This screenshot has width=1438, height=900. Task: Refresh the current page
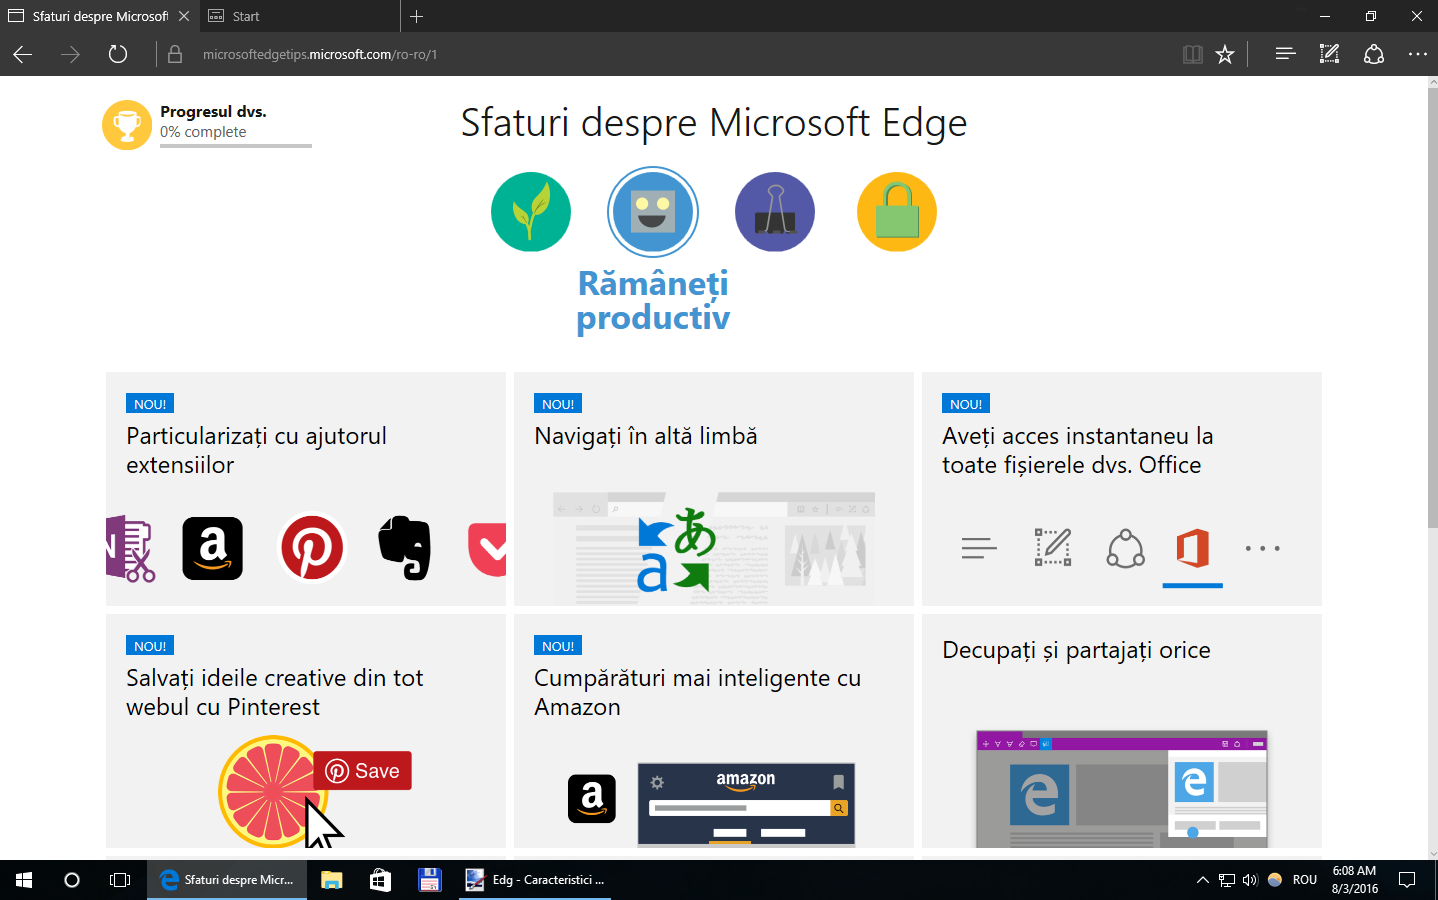pyautogui.click(x=118, y=54)
